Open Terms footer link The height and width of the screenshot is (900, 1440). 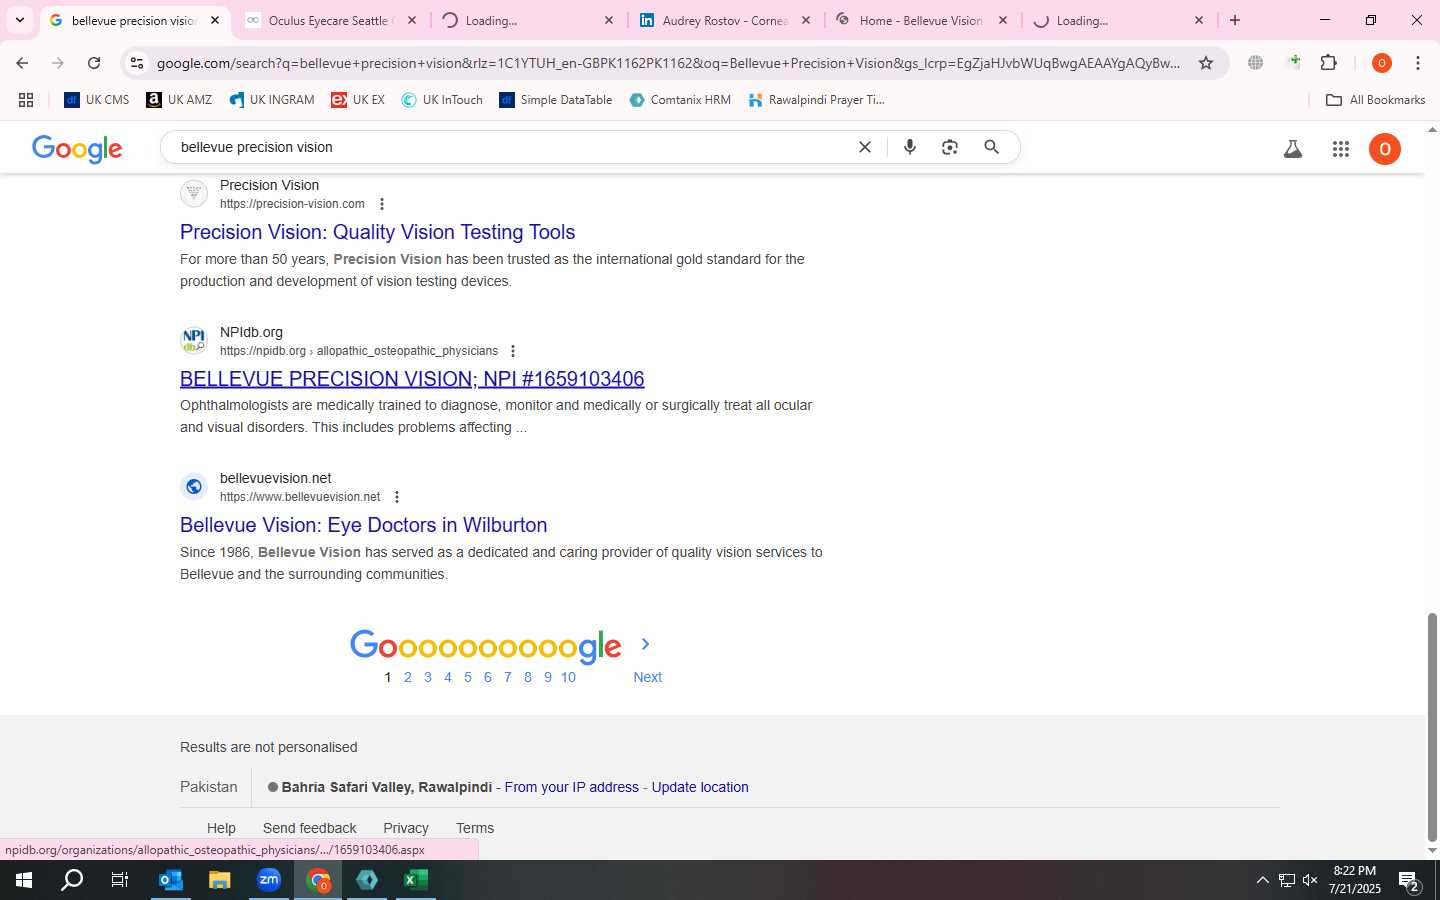pyautogui.click(x=475, y=828)
